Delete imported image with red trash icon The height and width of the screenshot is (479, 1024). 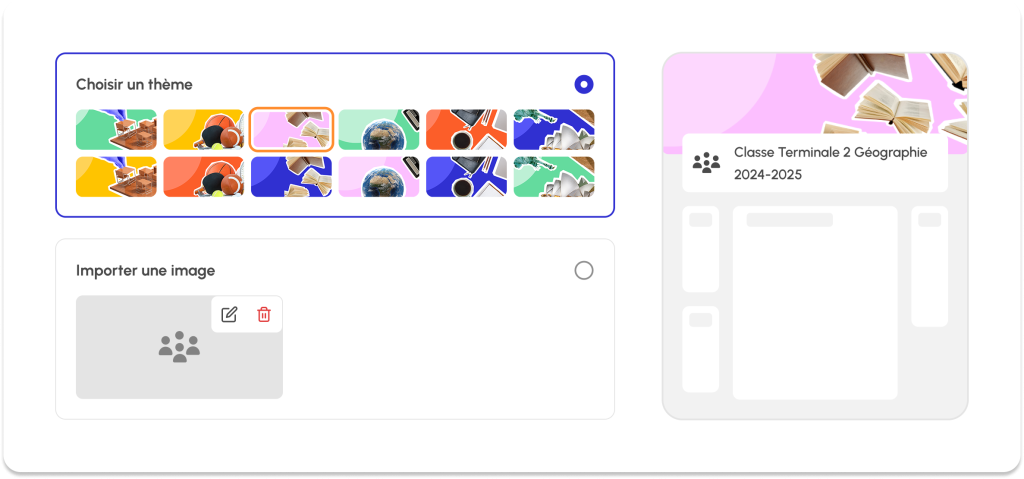264,314
